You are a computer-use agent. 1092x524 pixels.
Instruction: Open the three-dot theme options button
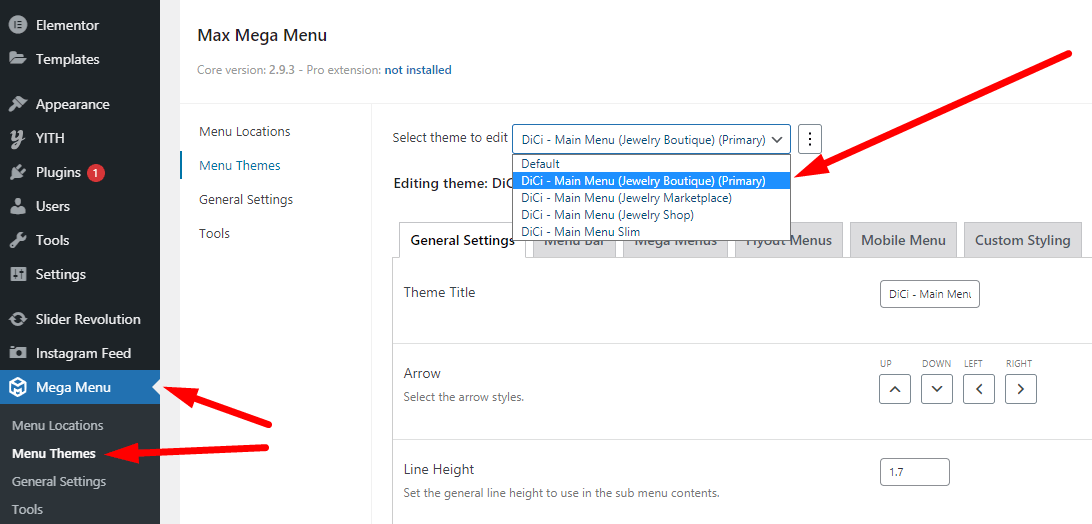tap(809, 139)
